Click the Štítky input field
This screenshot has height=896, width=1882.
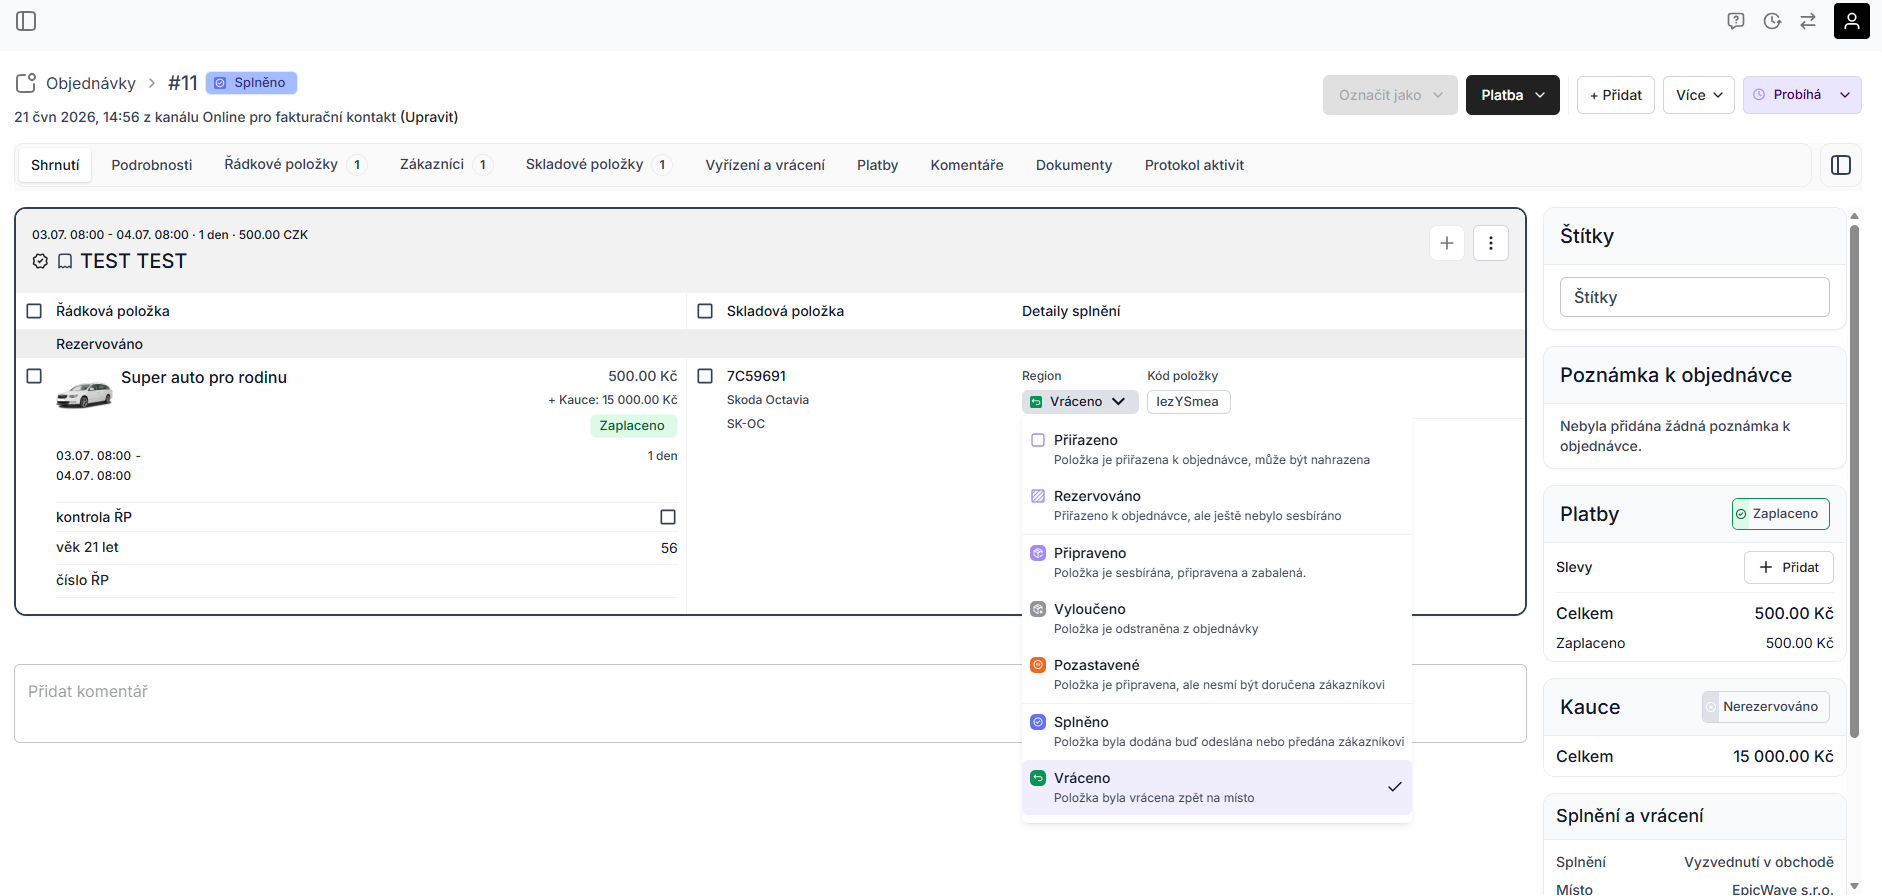(1695, 297)
